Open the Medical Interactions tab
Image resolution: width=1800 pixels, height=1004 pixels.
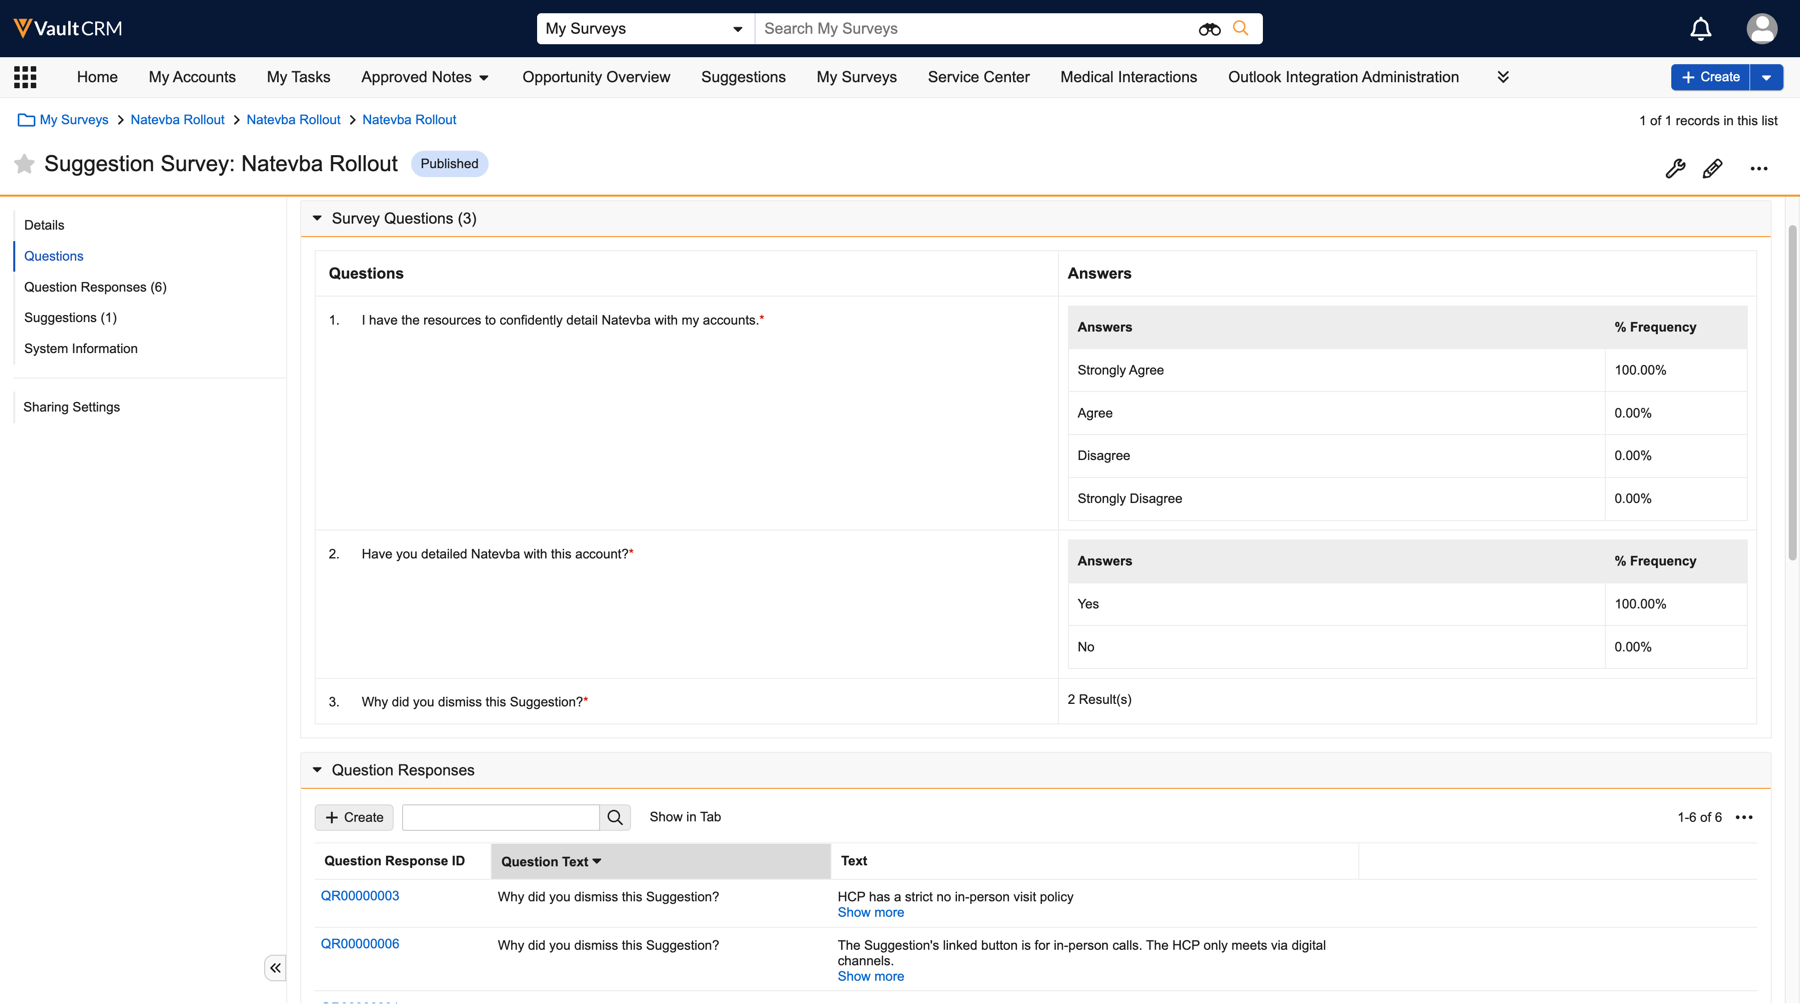click(1128, 77)
